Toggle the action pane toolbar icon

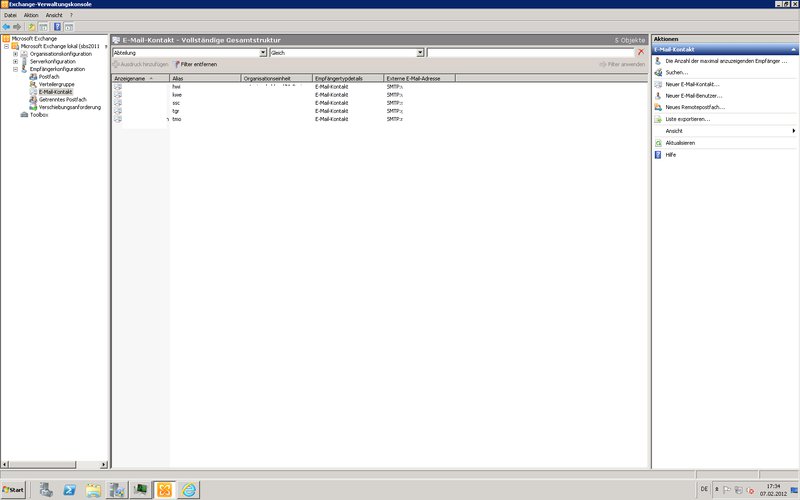point(69,27)
